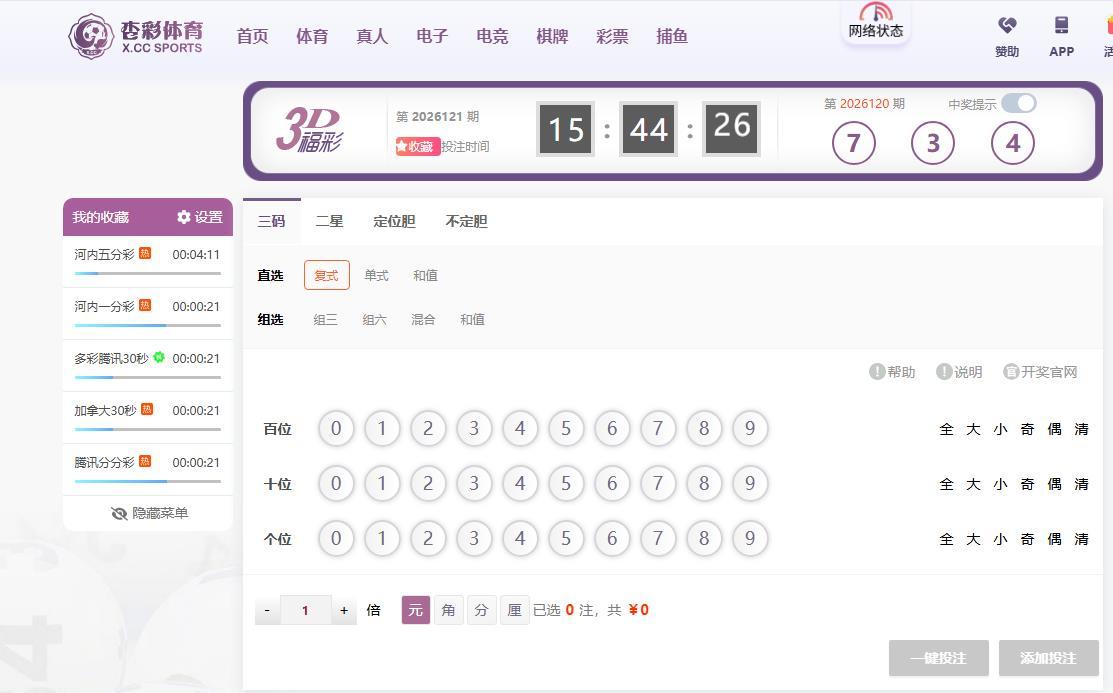The height and width of the screenshot is (693, 1113).
Task: Click the hide menu eye icon
Action: pos(119,513)
